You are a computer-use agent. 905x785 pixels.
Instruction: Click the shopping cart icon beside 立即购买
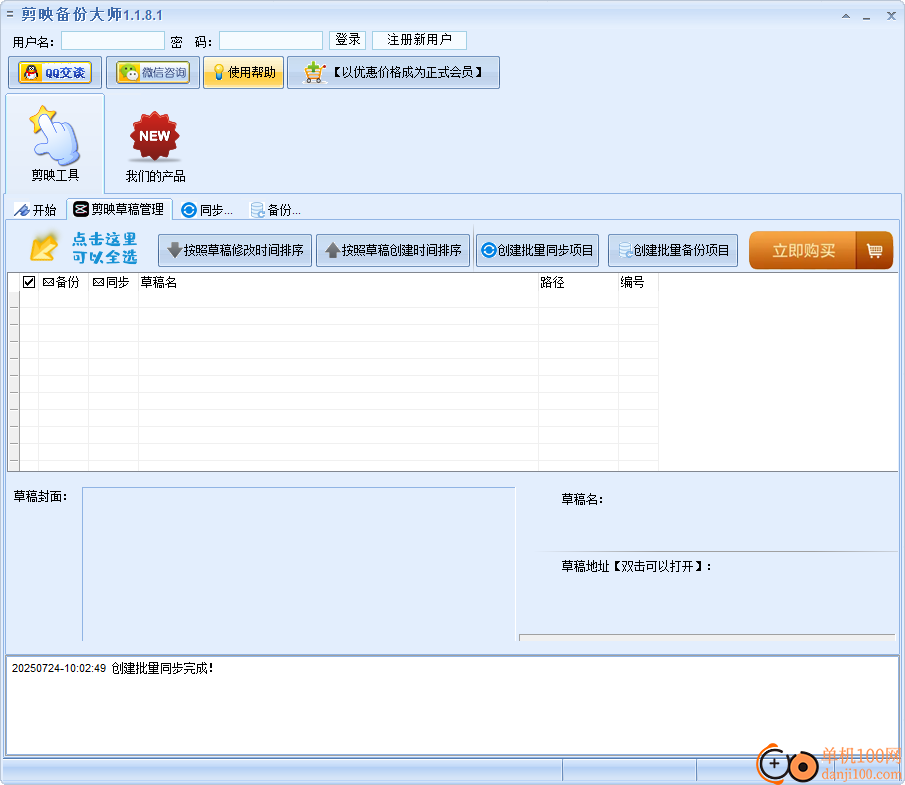pyautogui.click(x=874, y=251)
